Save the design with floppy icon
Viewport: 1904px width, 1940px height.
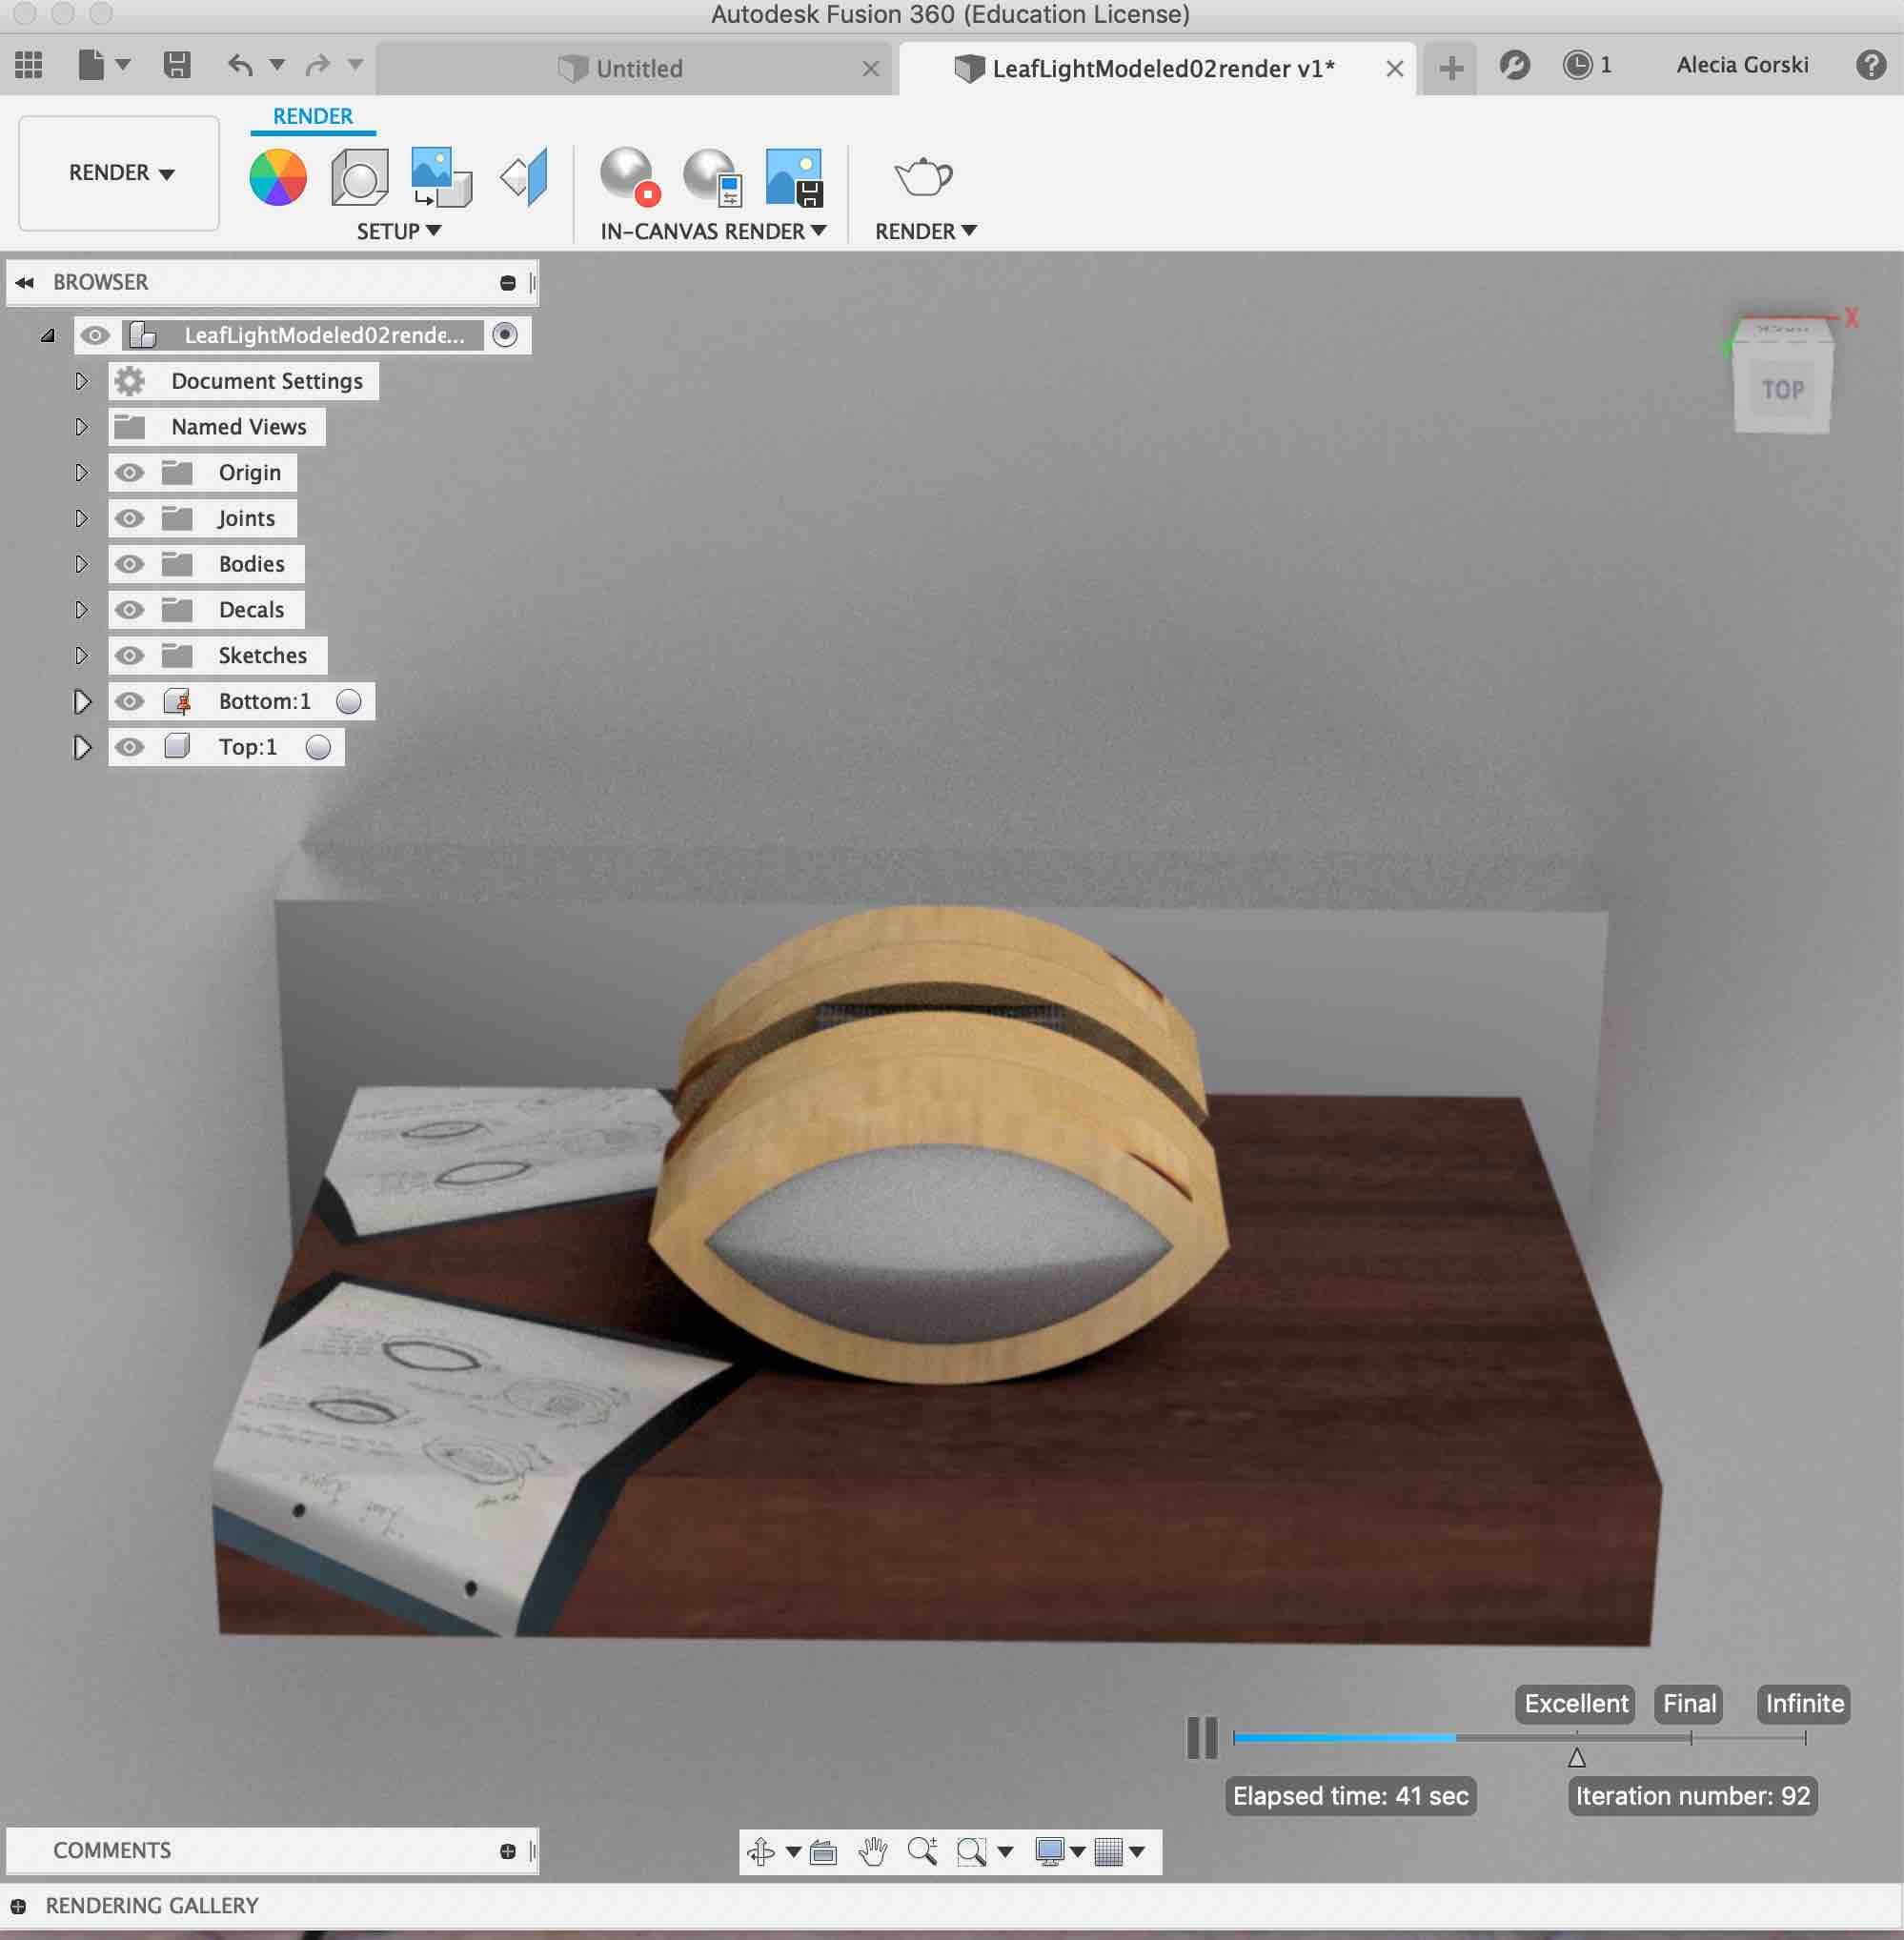click(177, 65)
